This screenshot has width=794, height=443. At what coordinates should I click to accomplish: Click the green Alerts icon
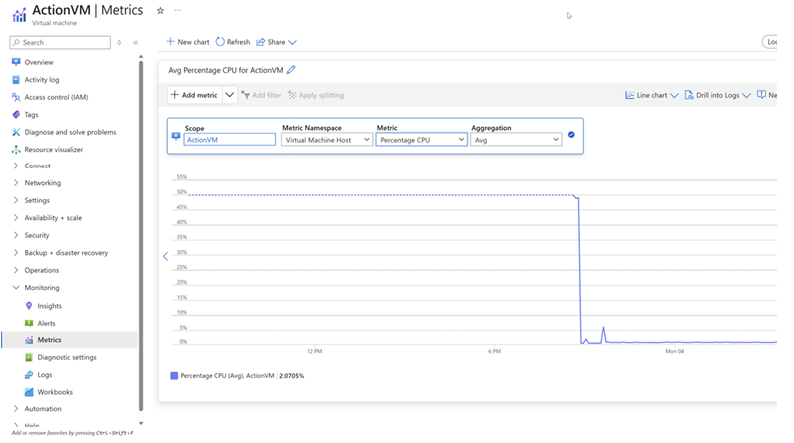tap(29, 323)
